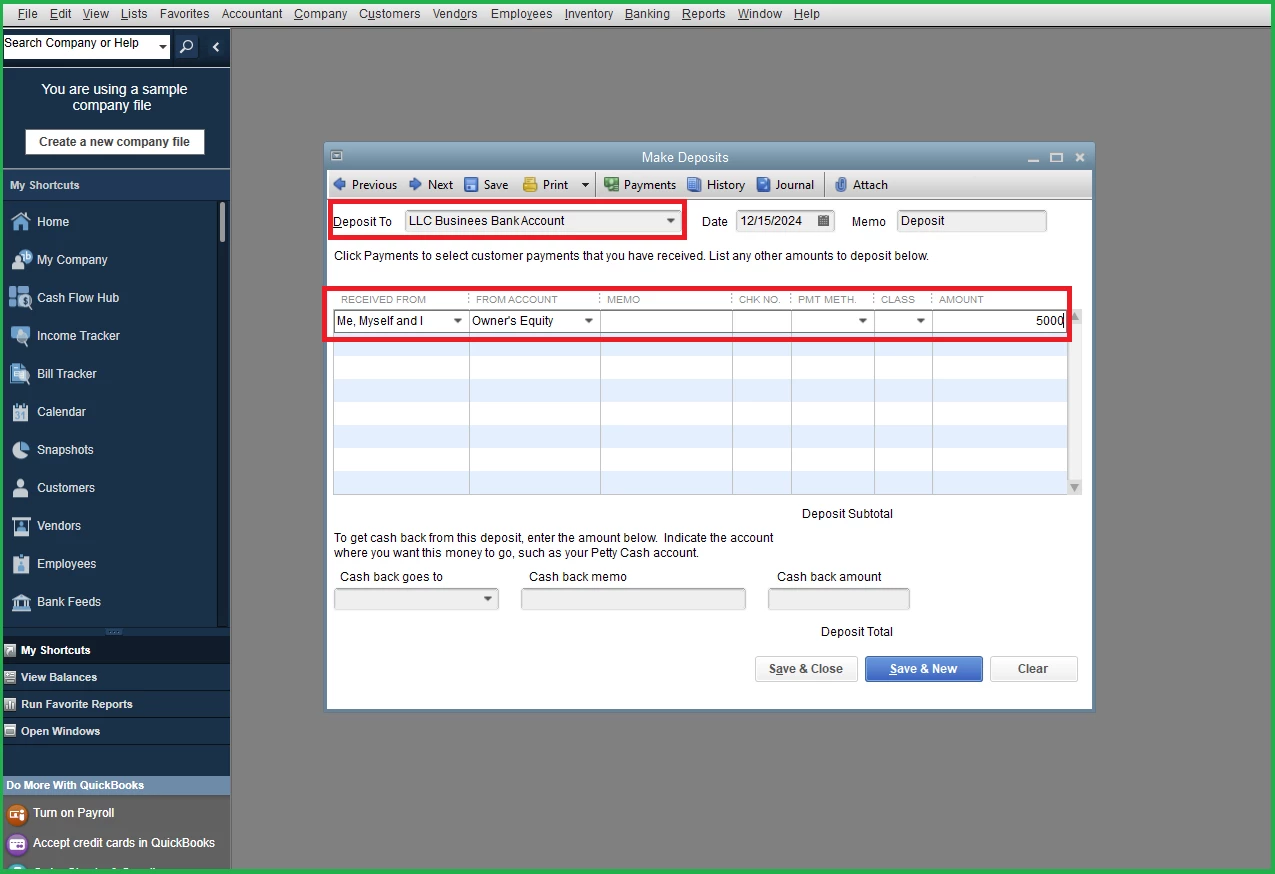Click the Chk No. cell in first row

(x=762, y=321)
